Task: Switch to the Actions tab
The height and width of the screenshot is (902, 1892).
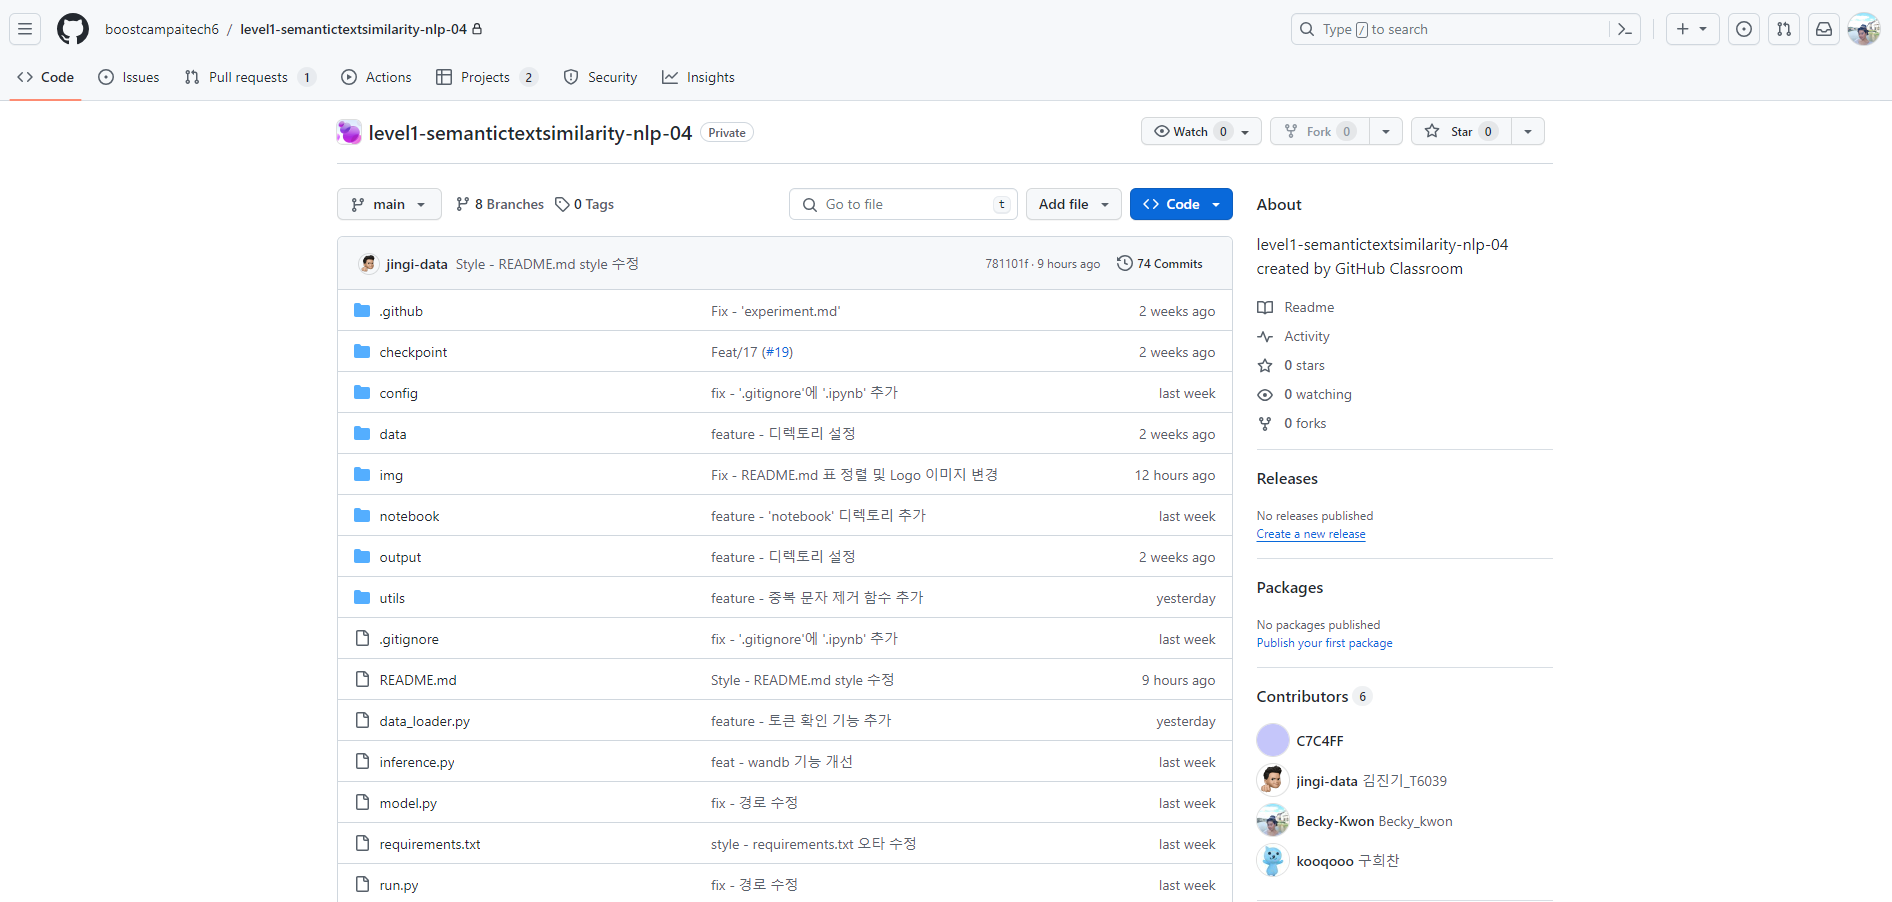Action: 376,77
